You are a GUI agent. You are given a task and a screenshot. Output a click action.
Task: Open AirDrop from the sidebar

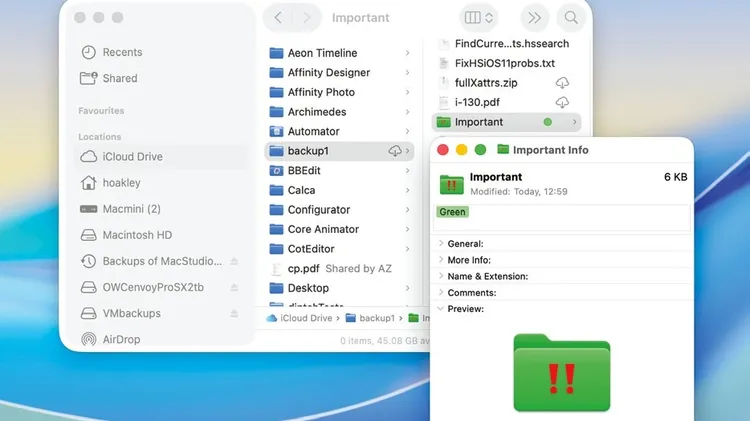coord(121,339)
